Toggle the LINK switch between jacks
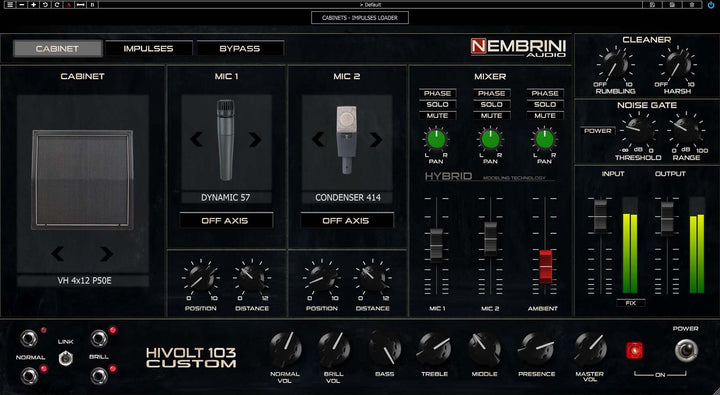Viewport: 720px width, 395px height. coord(65,358)
